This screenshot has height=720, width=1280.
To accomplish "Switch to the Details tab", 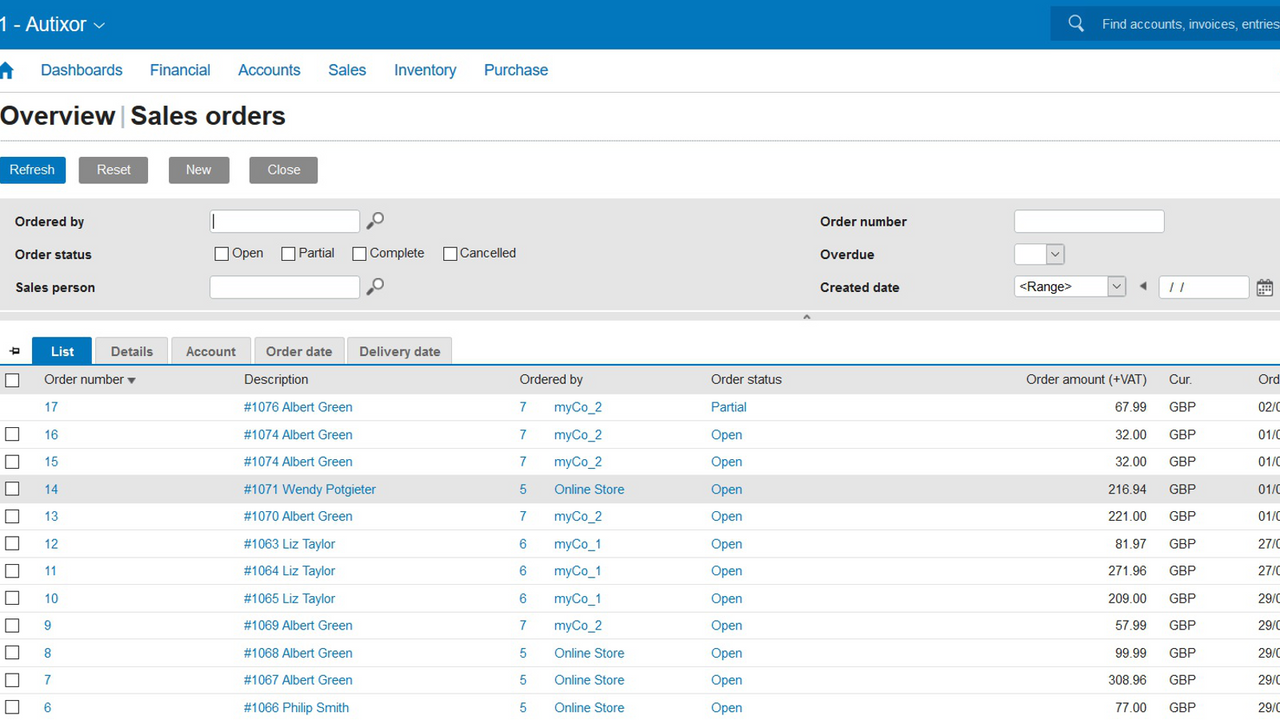I will click(x=132, y=351).
